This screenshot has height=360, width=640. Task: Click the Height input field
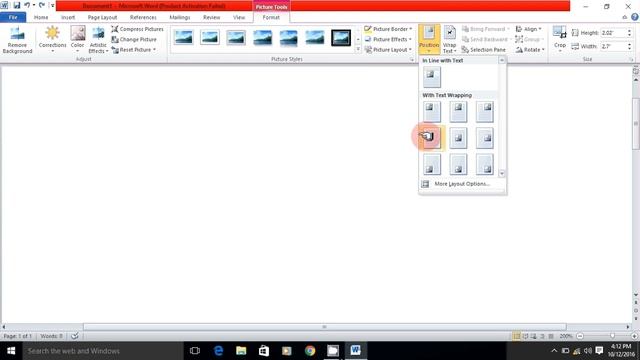[x=613, y=33]
